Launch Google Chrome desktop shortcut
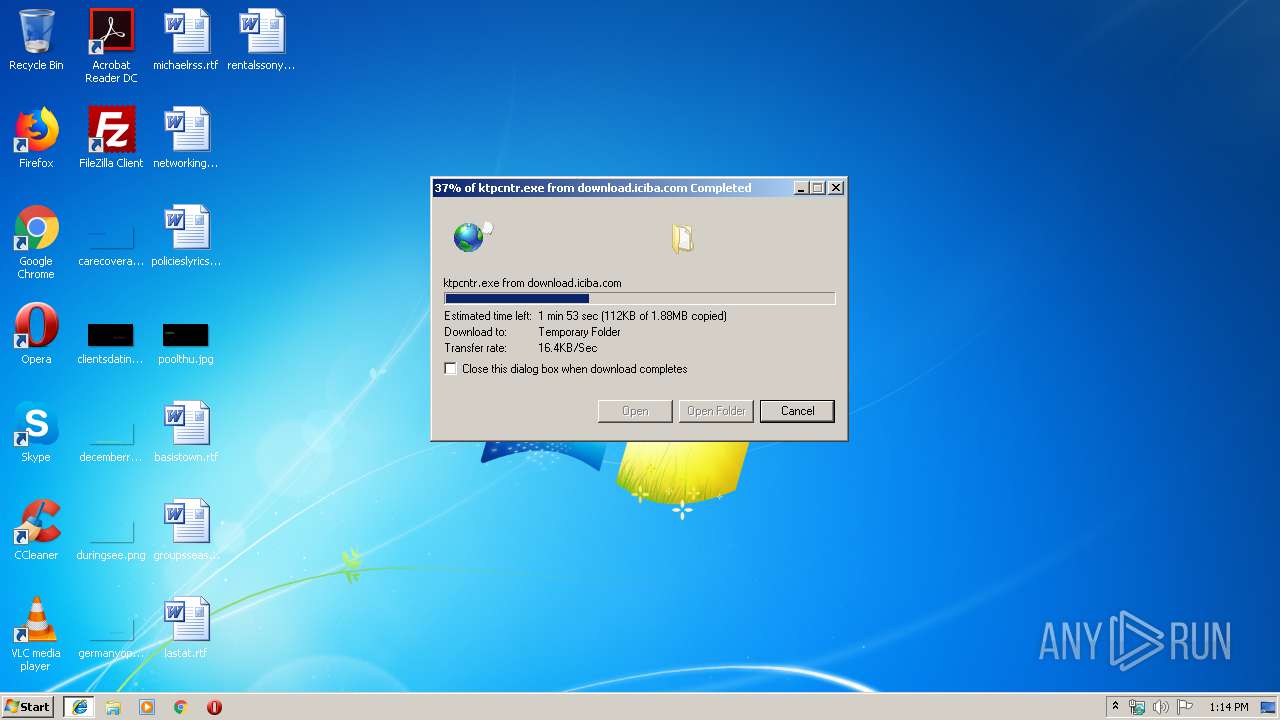Screen dimensions: 1280x720 point(36,242)
